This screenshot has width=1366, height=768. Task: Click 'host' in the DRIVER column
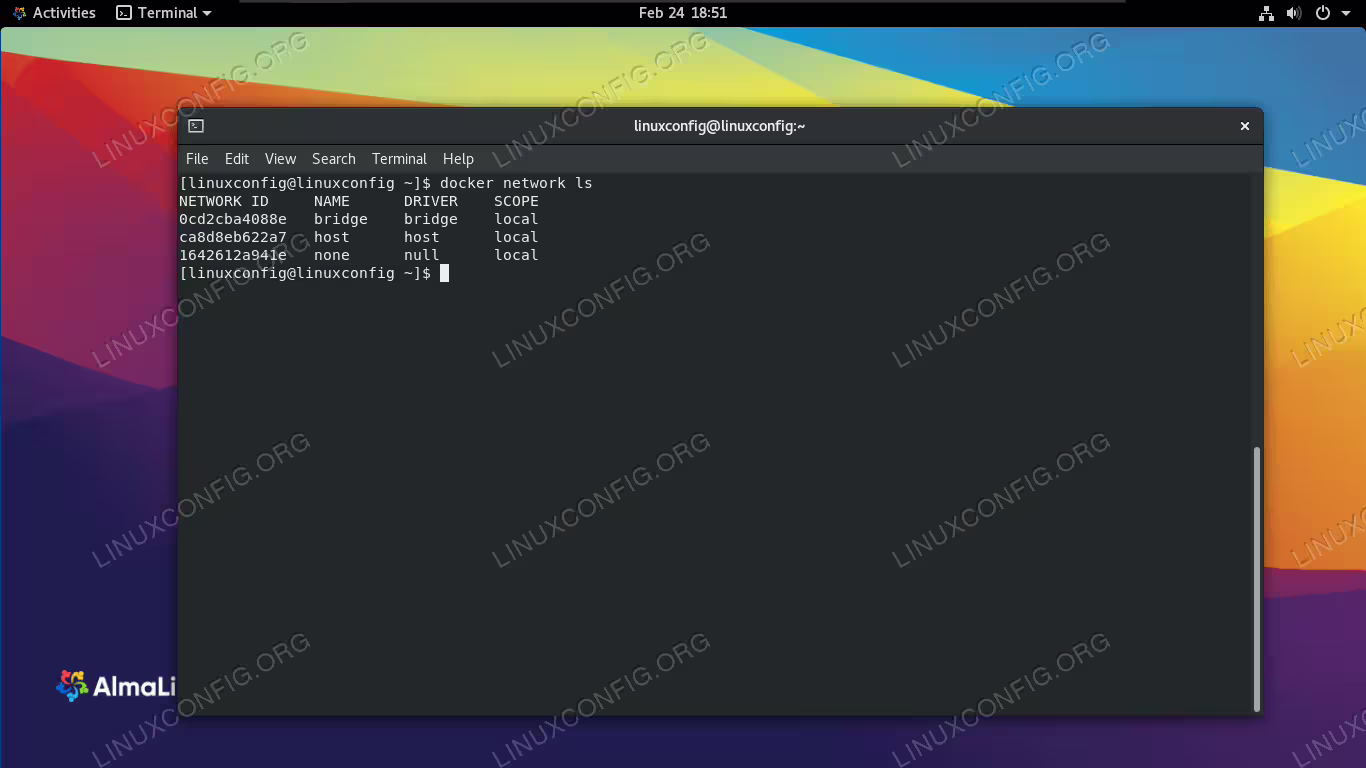[422, 237]
